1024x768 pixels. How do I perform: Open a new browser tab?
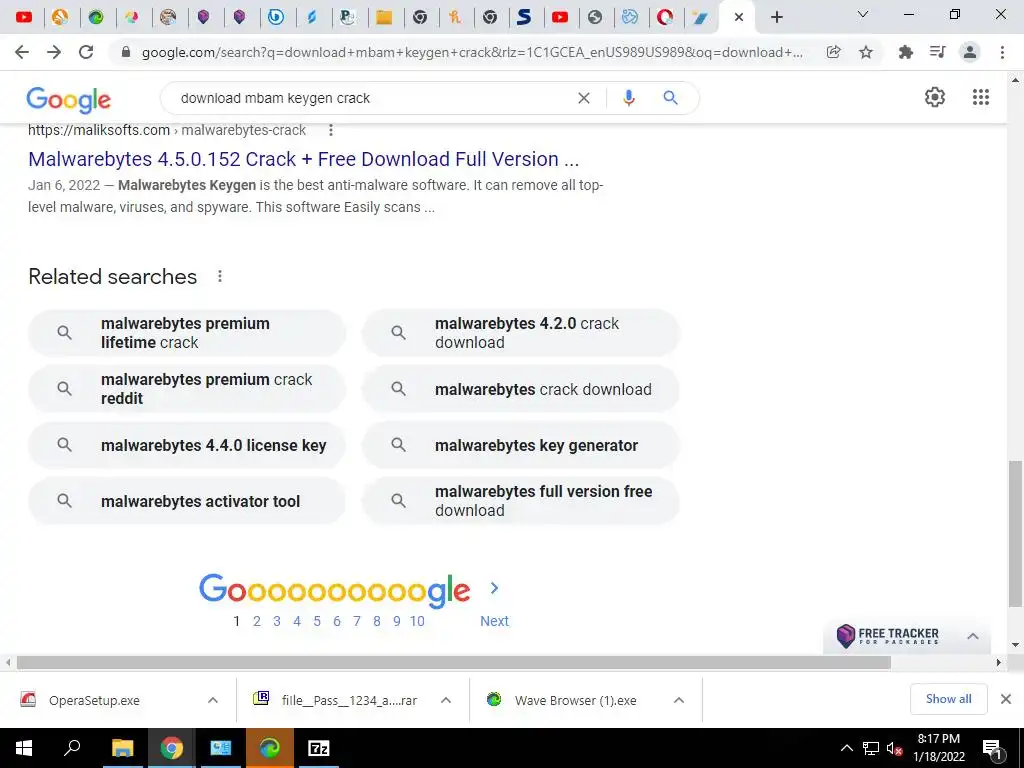[x=776, y=18]
